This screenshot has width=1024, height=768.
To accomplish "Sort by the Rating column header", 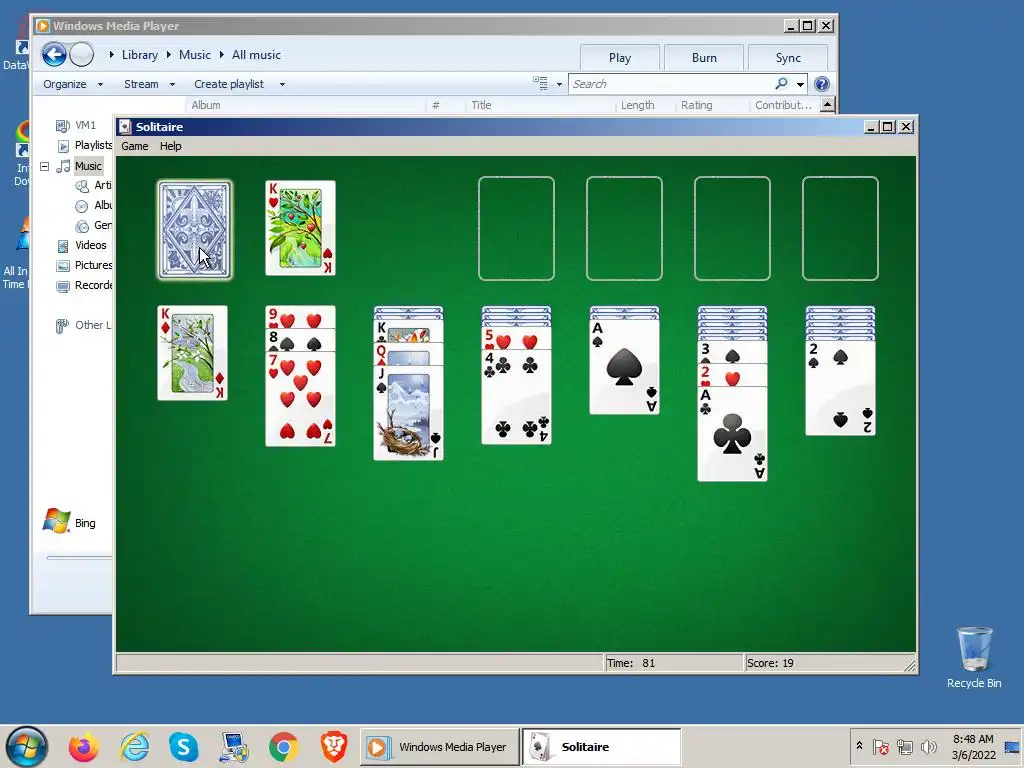I will [696, 105].
